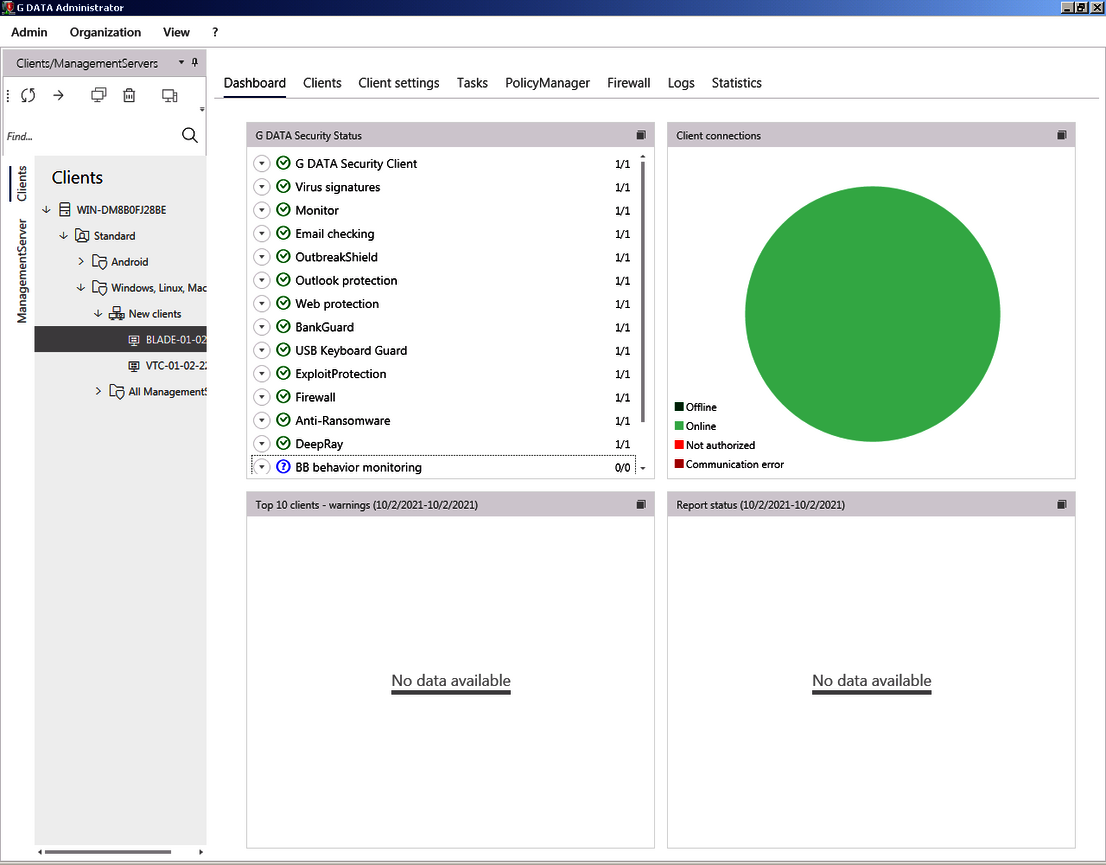The height and width of the screenshot is (865, 1106).
Task: Click the arrow icon in the Clients toolbar
Action: click(x=58, y=95)
